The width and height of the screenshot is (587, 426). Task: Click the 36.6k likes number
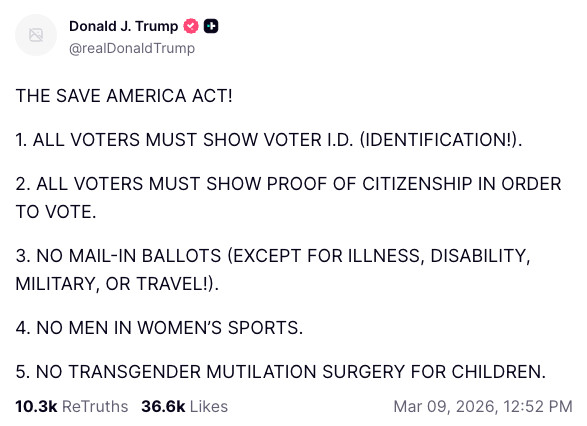click(163, 407)
